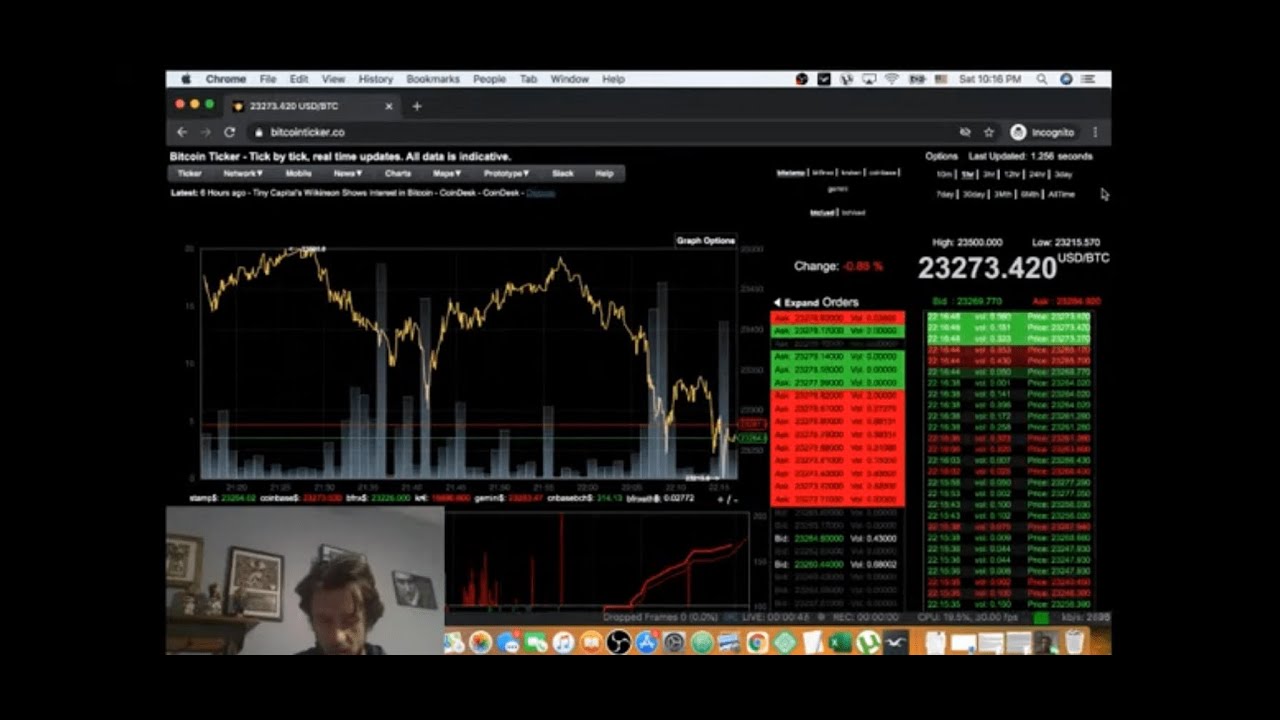Open the Slack nav item

563,173
